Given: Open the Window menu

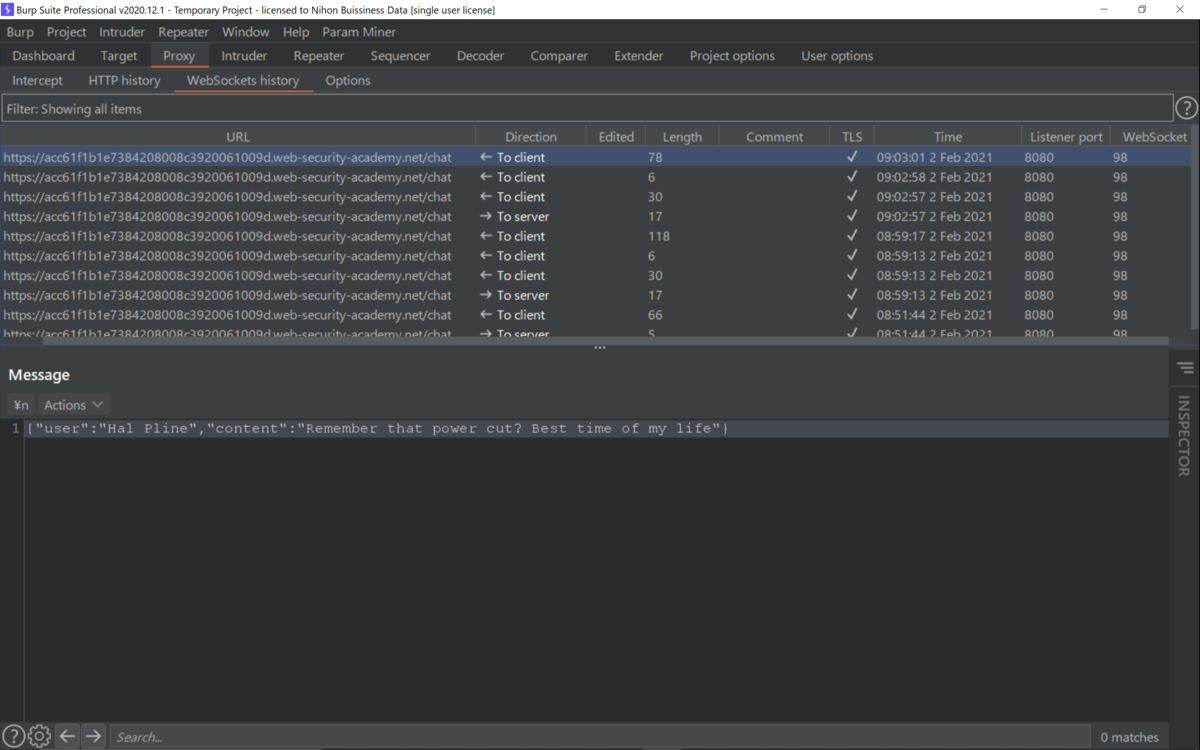Looking at the screenshot, I should [245, 32].
